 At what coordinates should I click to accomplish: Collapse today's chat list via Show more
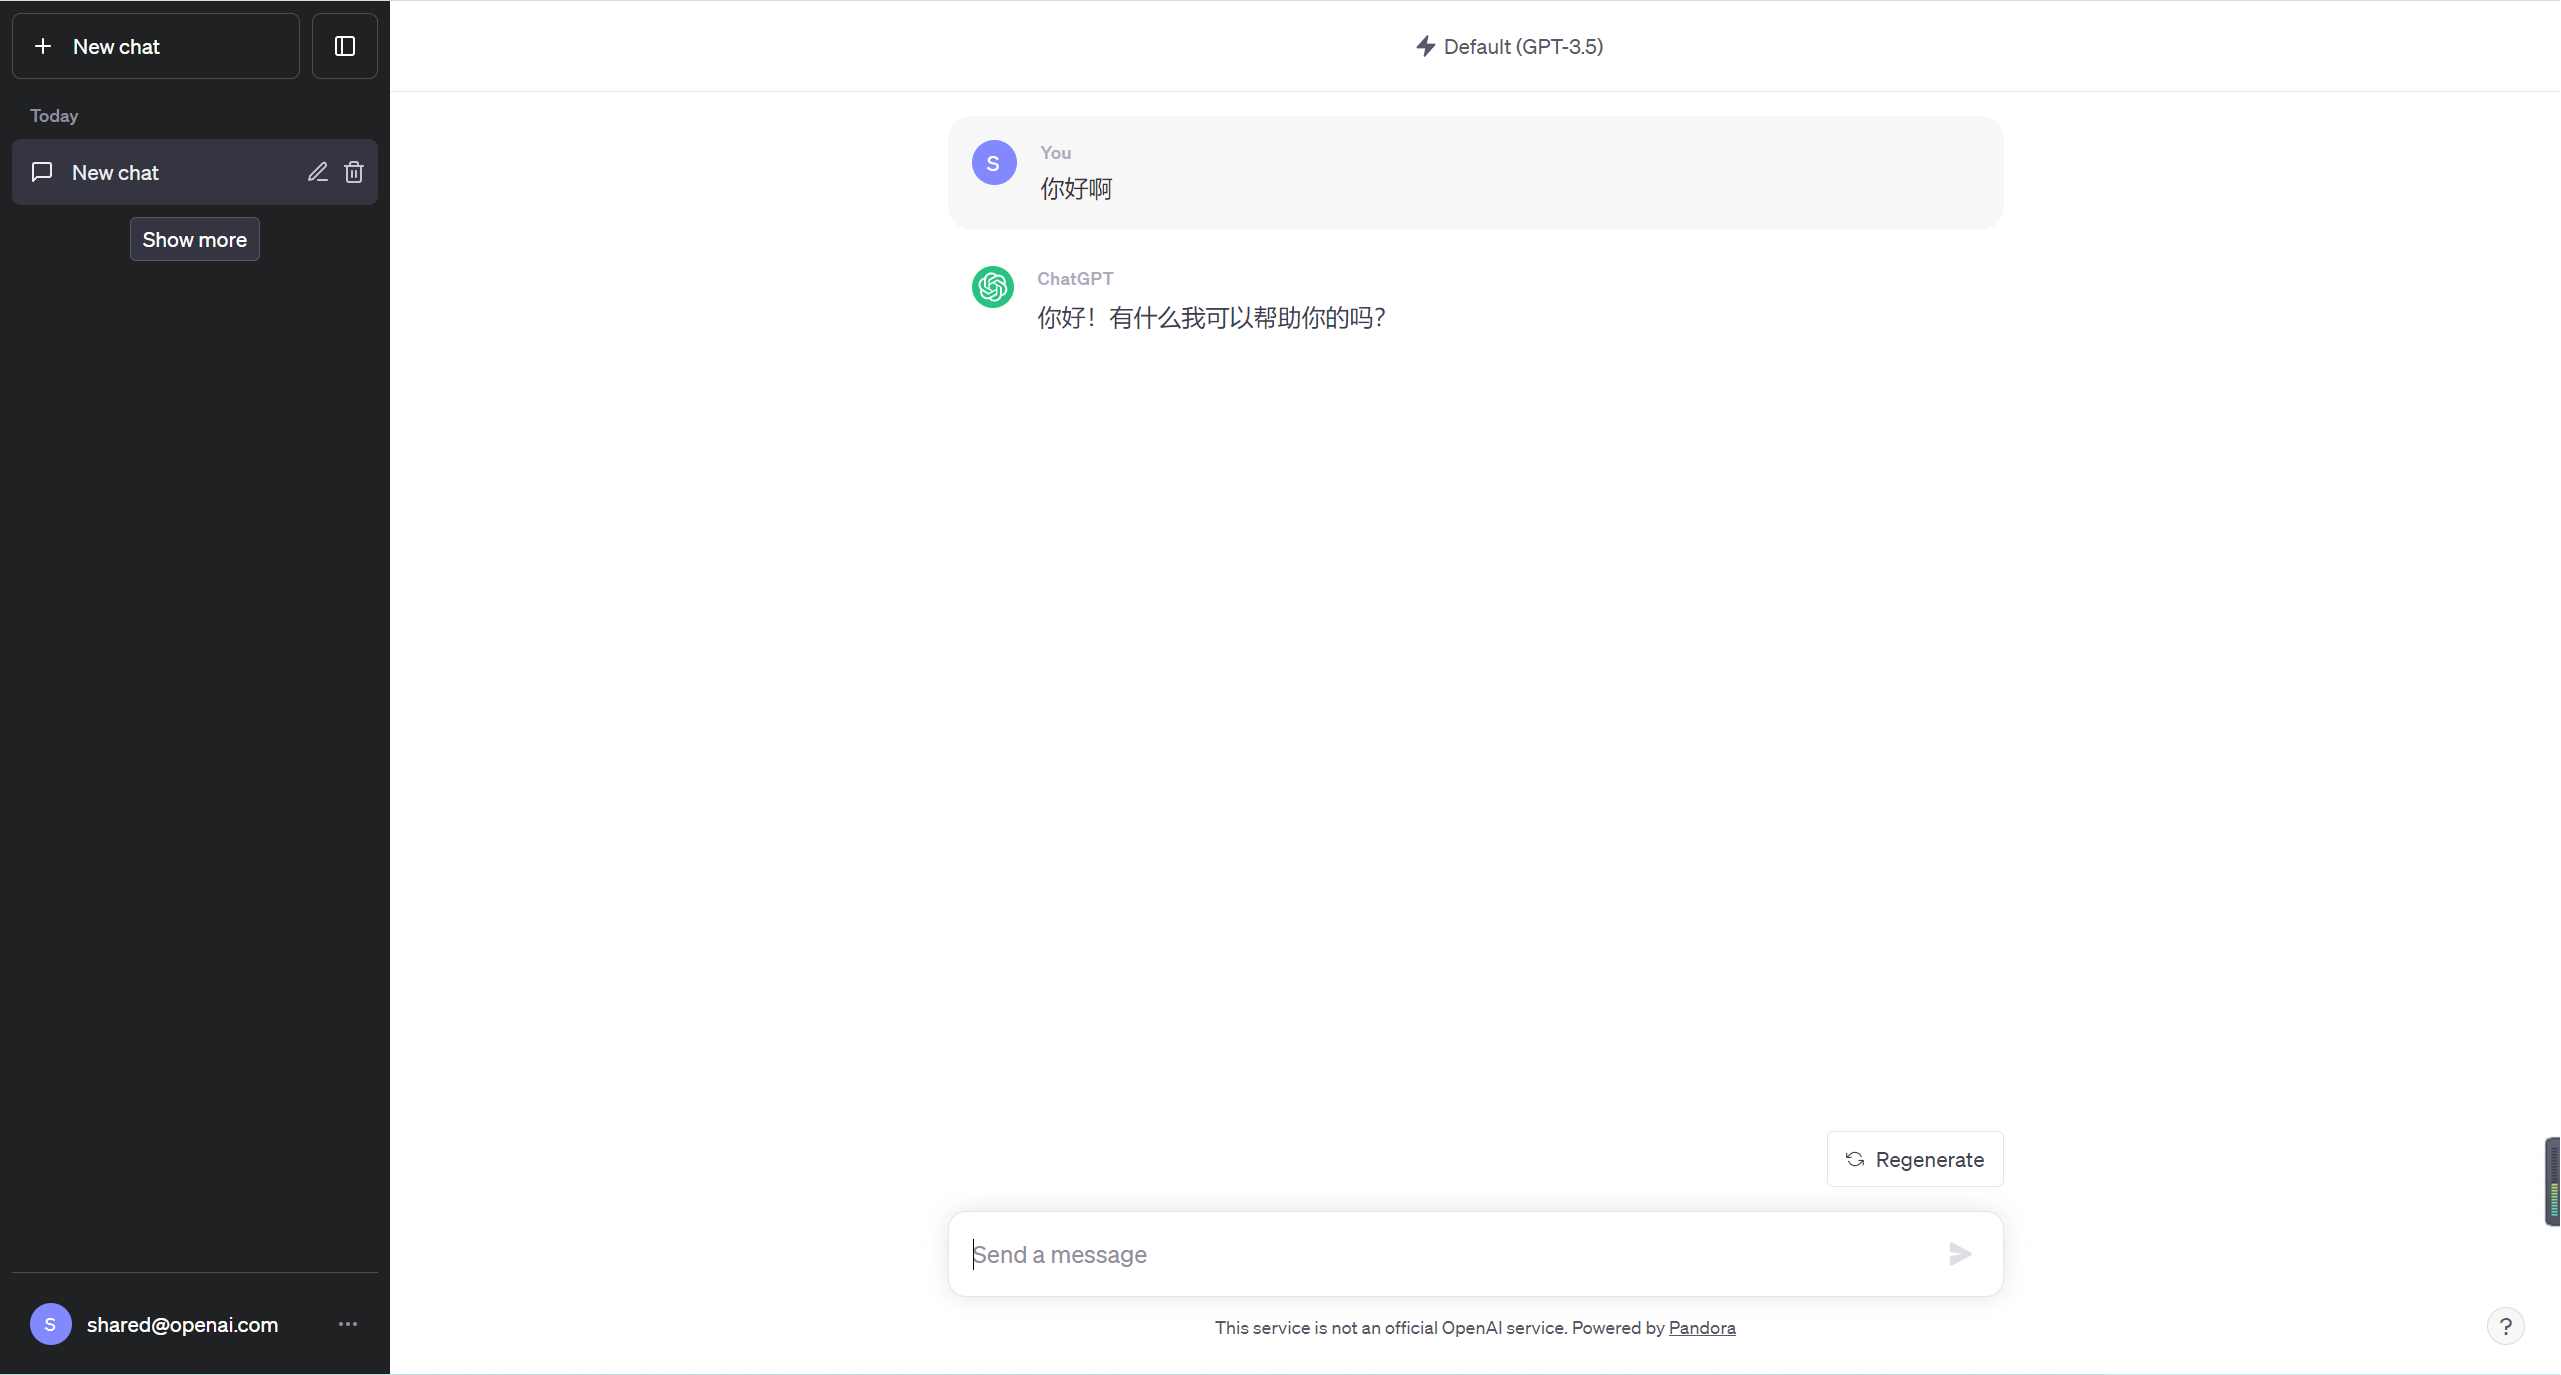(194, 239)
